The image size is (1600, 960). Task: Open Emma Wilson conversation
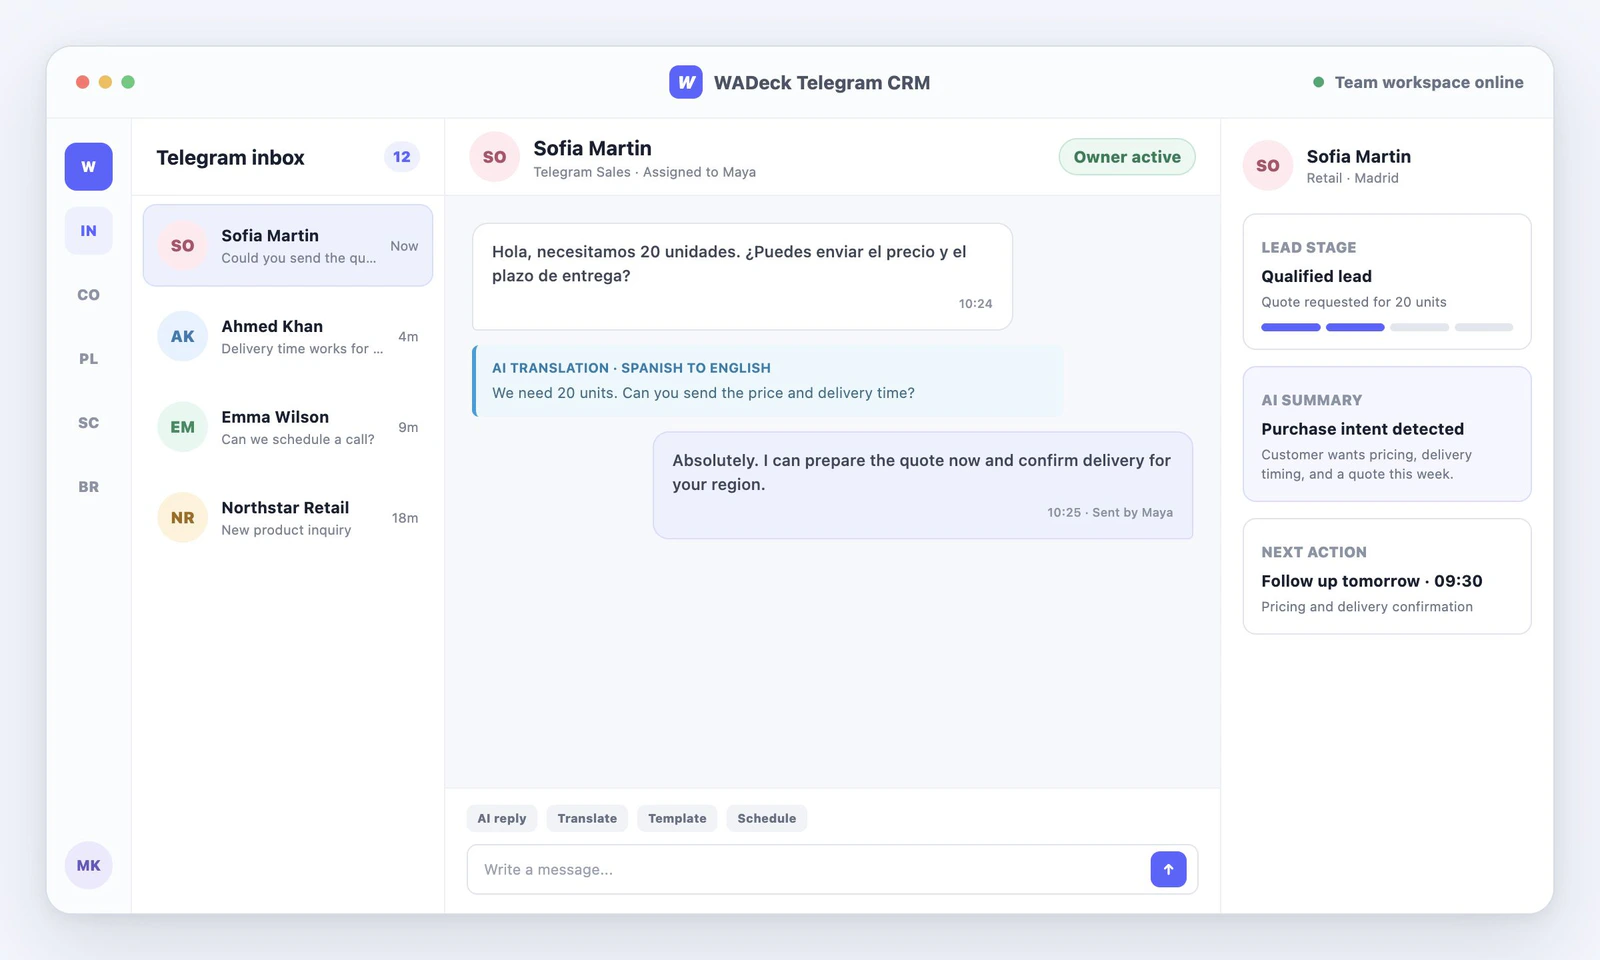[288, 427]
